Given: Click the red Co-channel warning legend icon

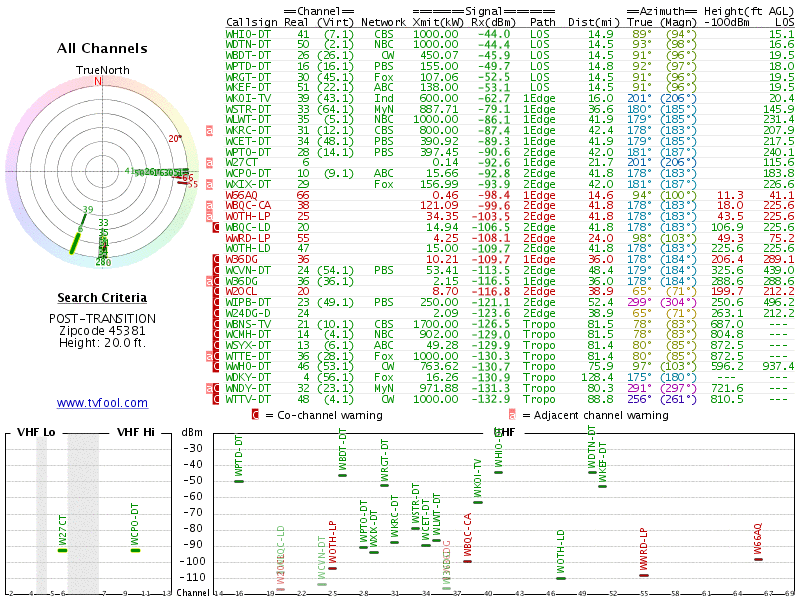Looking at the screenshot, I should click(x=255, y=415).
